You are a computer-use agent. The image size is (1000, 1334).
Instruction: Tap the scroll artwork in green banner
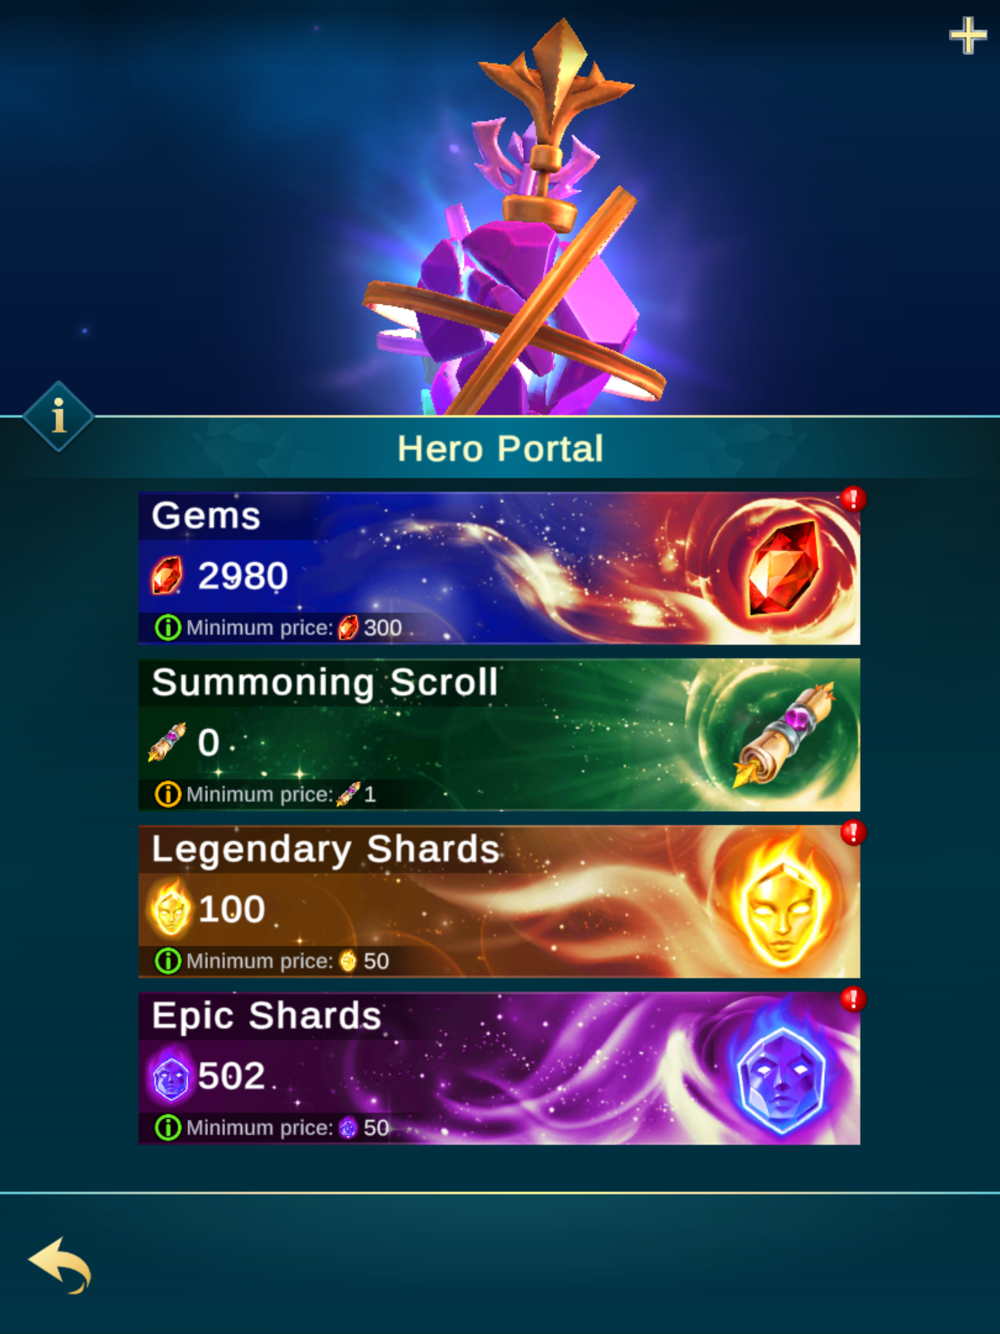tap(786, 735)
